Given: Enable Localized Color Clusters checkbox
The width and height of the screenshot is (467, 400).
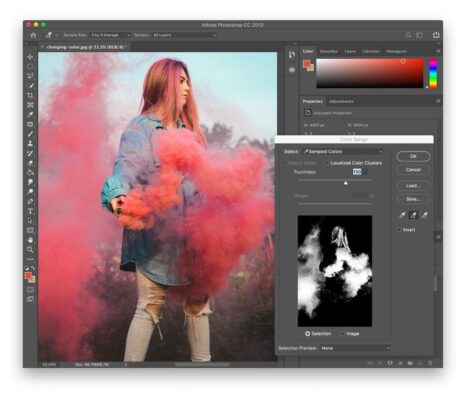Looking at the screenshot, I should tap(327, 163).
